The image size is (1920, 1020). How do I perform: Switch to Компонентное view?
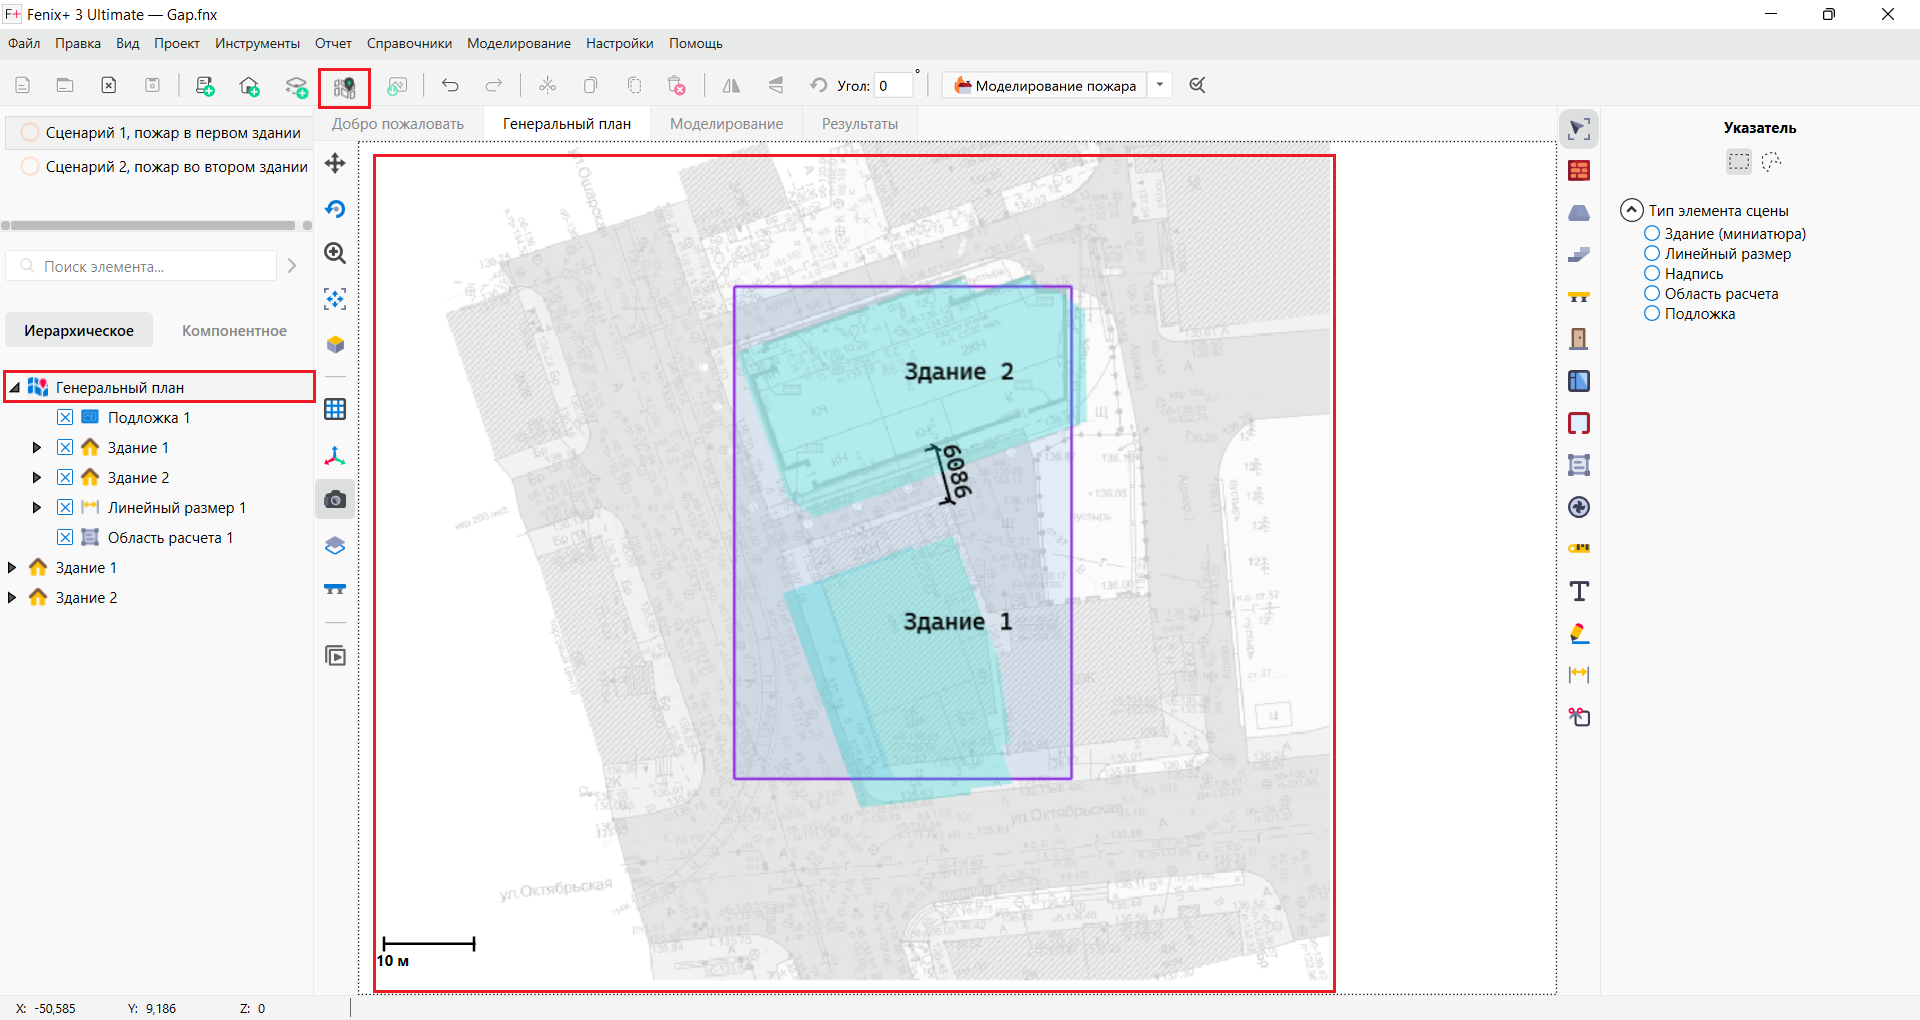click(234, 331)
